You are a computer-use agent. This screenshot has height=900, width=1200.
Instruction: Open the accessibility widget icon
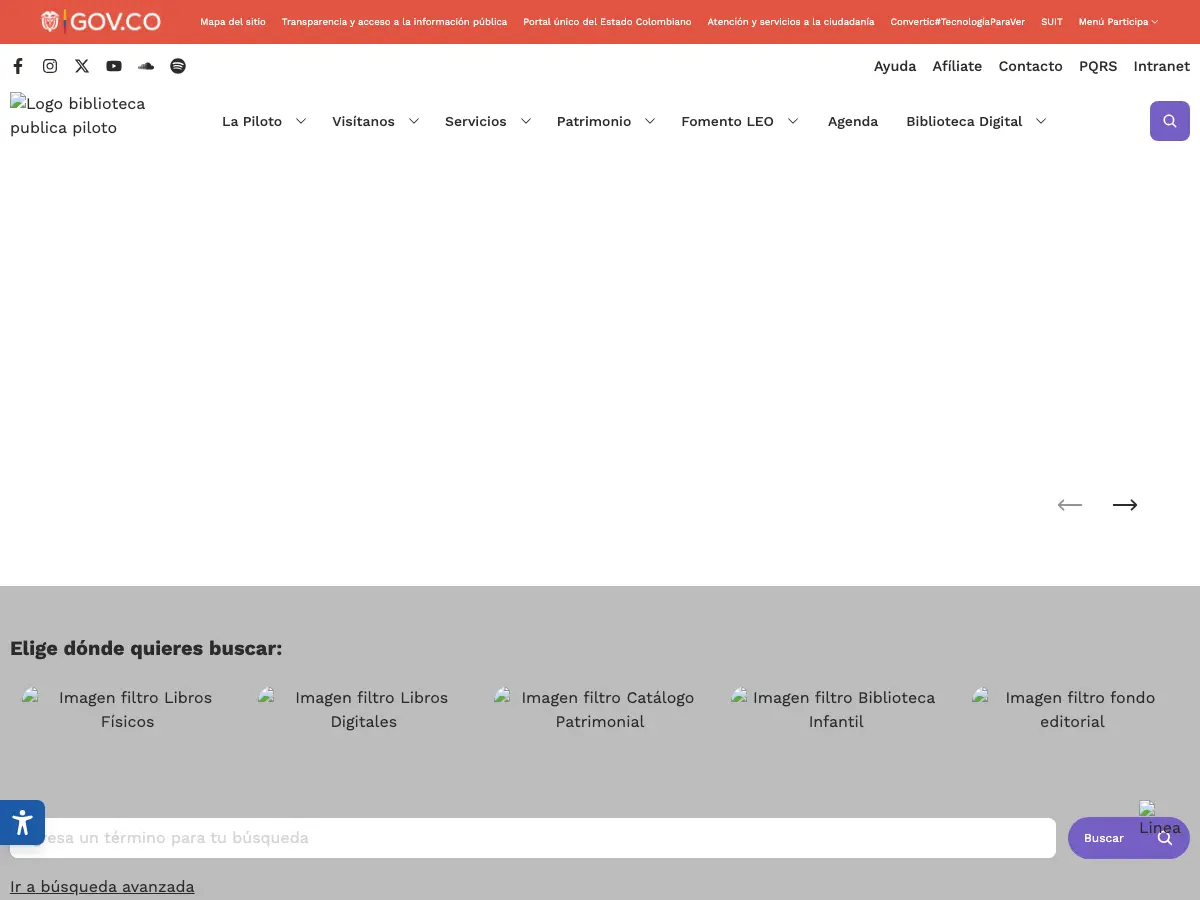coord(22,823)
